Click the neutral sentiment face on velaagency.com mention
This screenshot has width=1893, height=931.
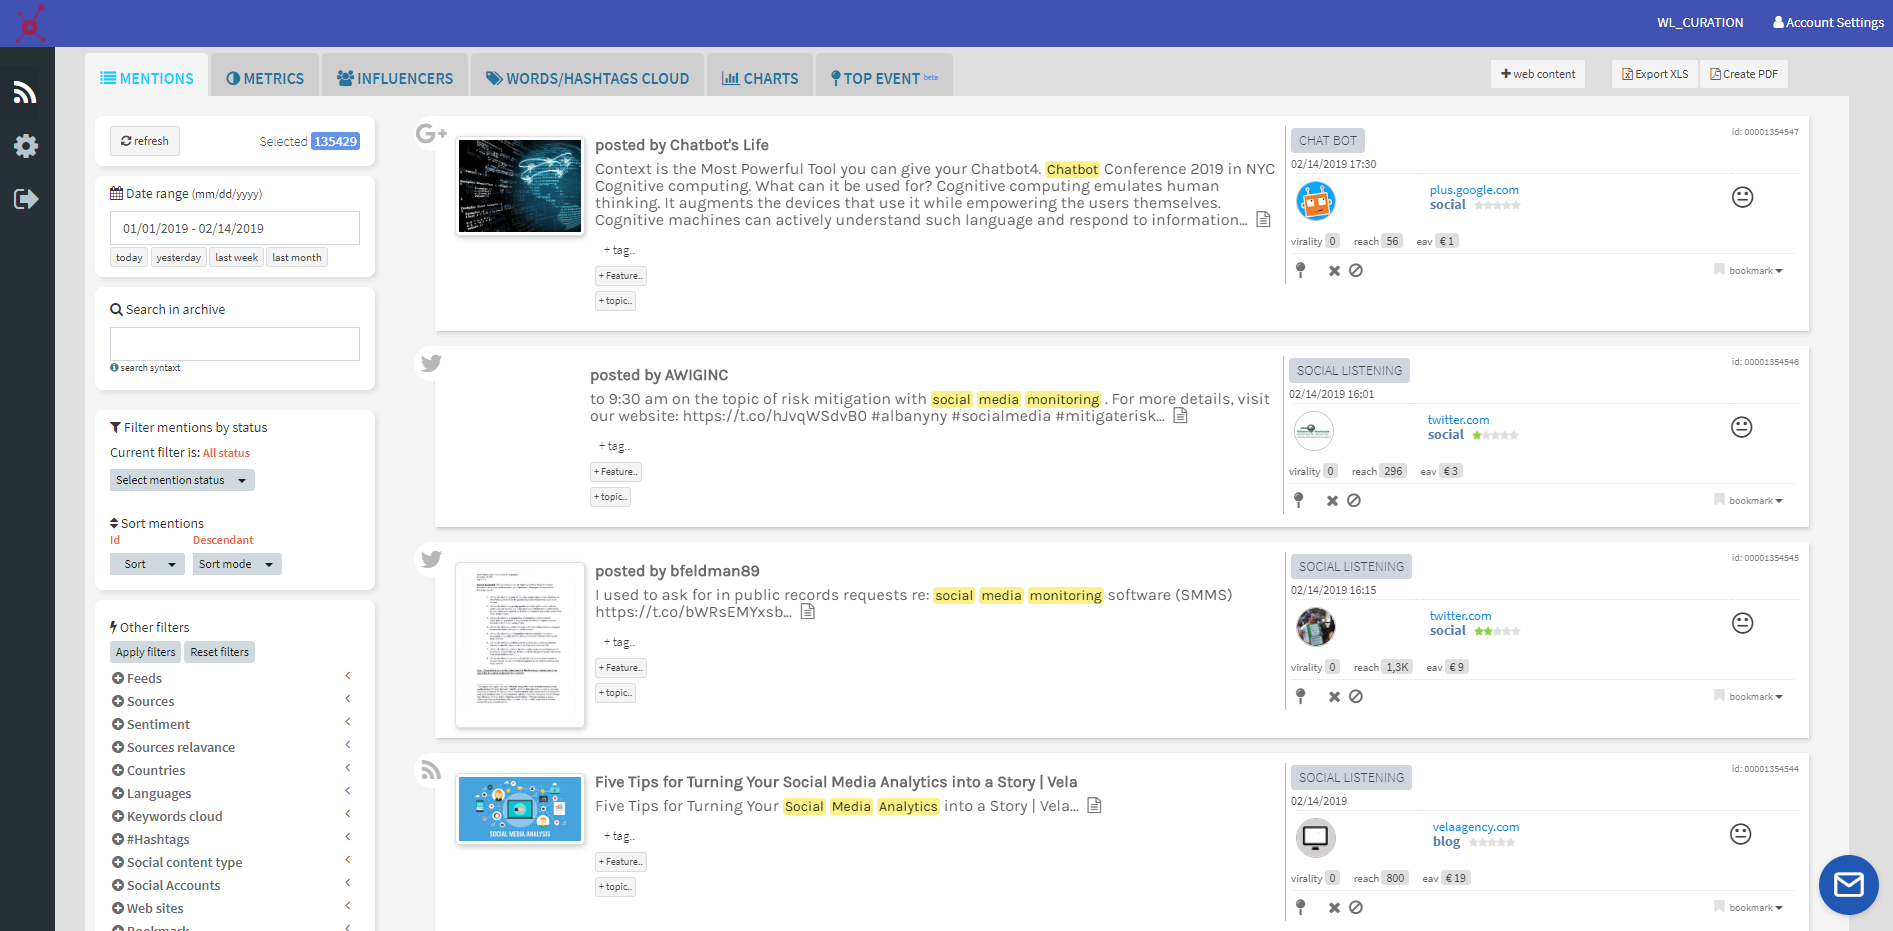tap(1740, 834)
